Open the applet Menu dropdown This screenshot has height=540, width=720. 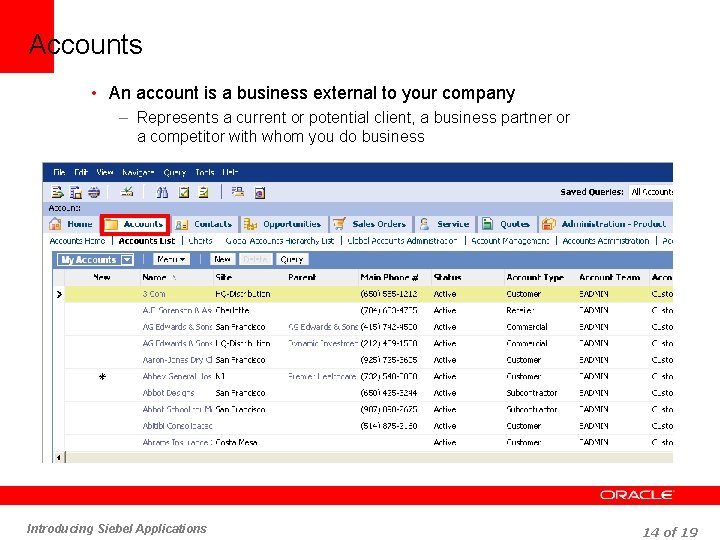click(x=171, y=259)
